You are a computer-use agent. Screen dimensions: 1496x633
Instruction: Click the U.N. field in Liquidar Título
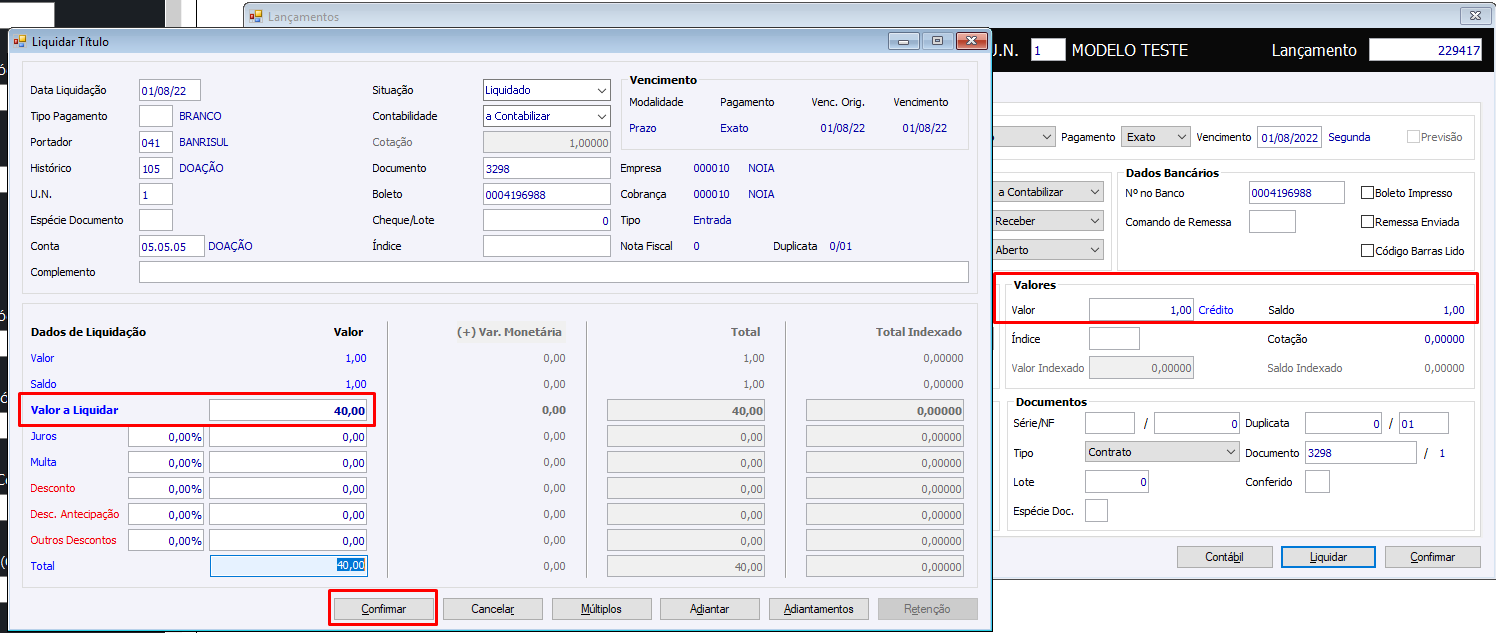click(156, 194)
